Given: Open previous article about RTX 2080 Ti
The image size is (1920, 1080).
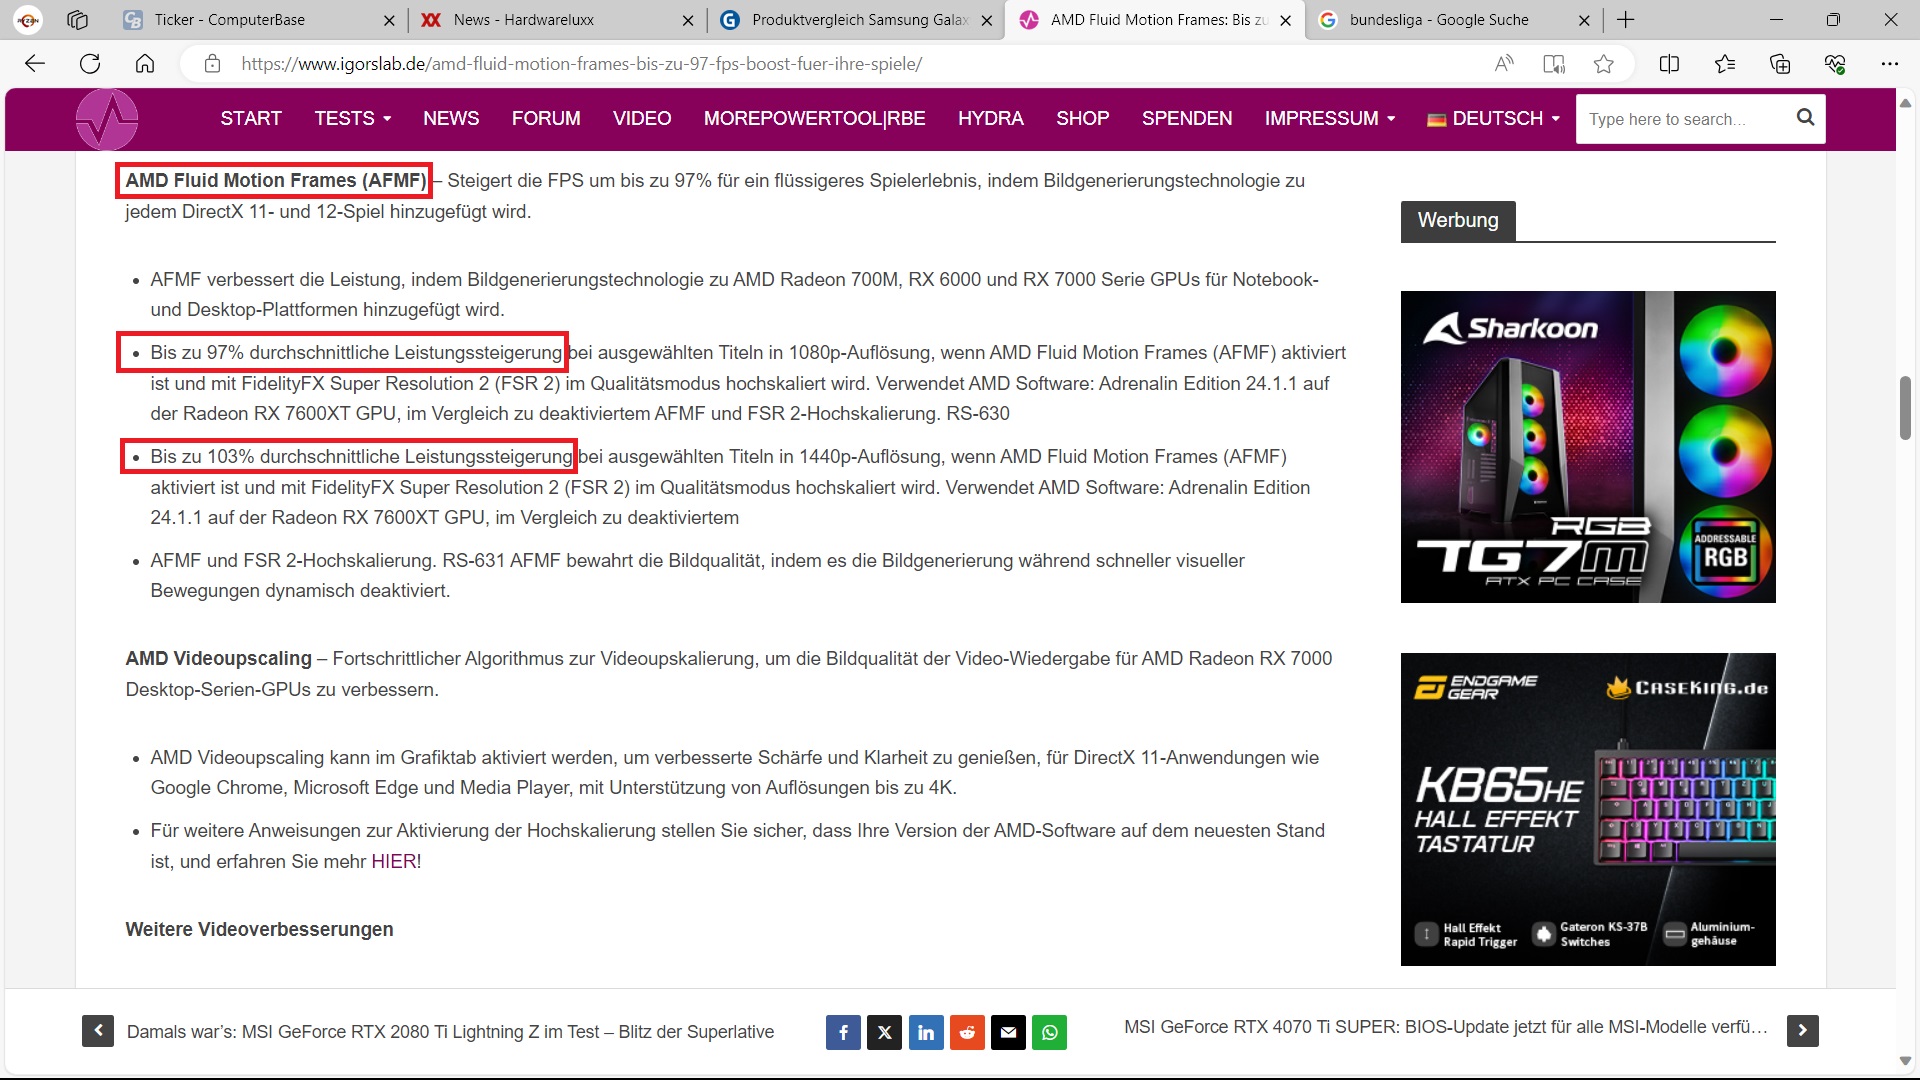Looking at the screenshot, I should [x=450, y=1032].
